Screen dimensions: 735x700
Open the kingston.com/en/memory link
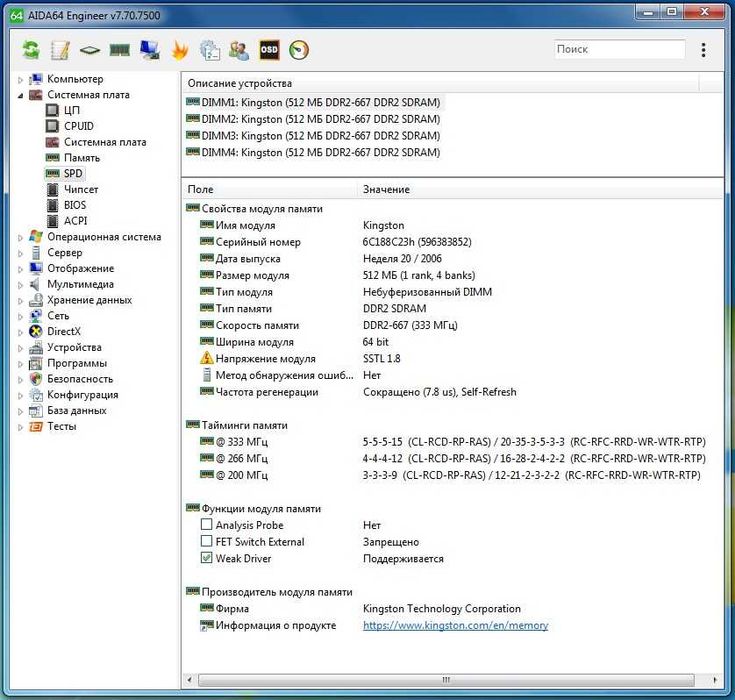point(455,625)
